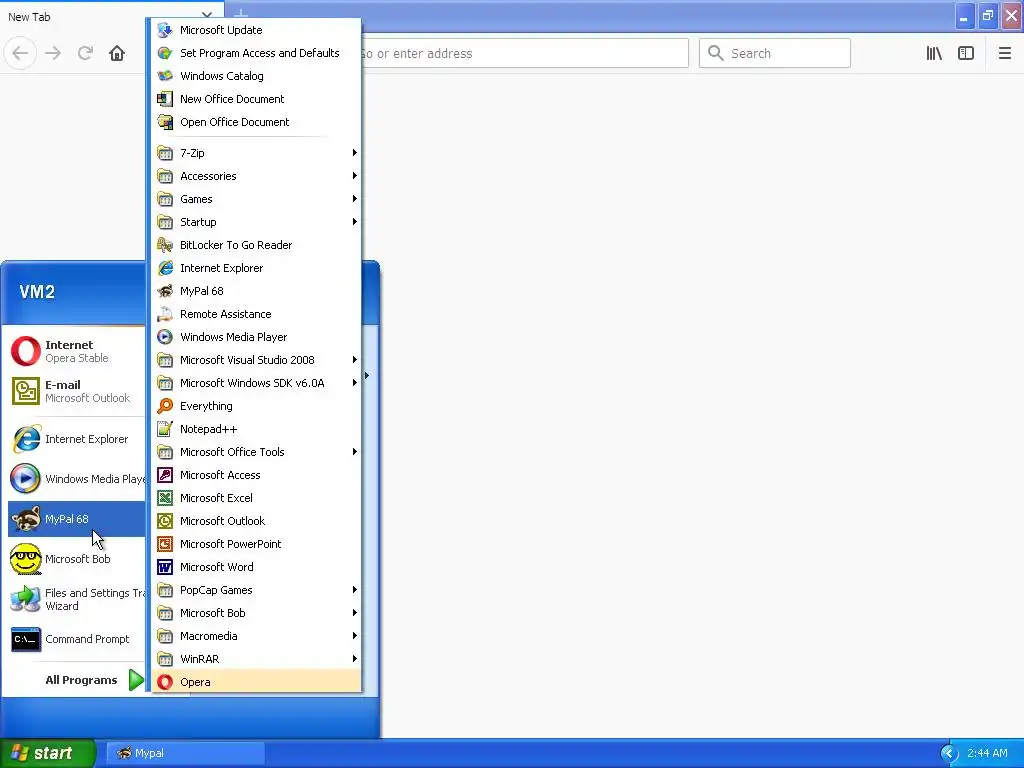
Task: Show hidden tray icons chevron
Action: 949,753
